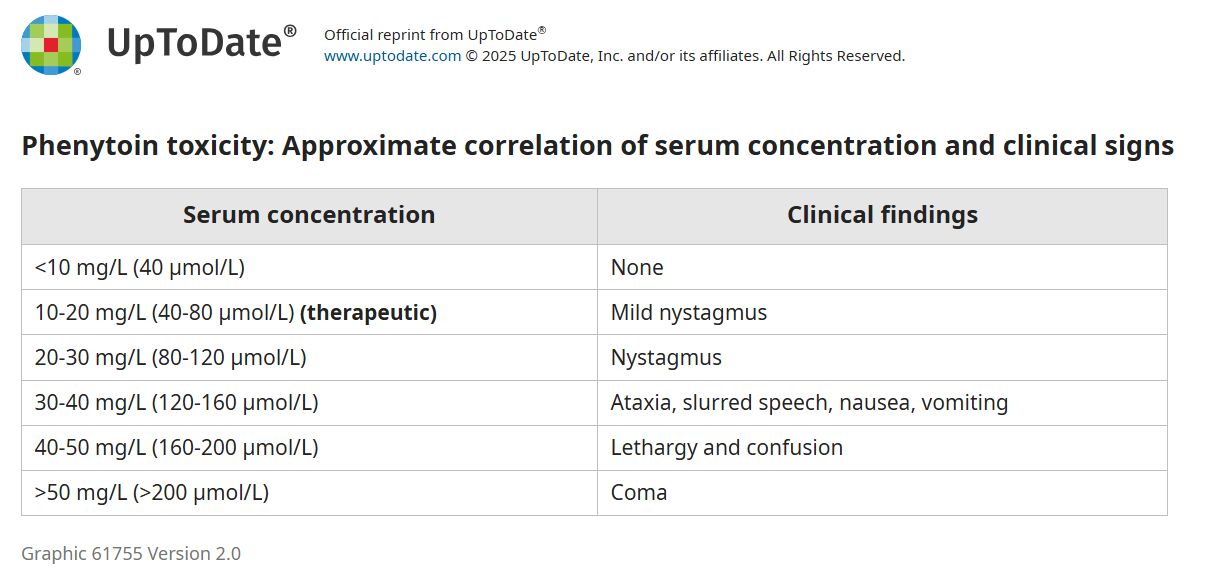Click the UpToDate logo icon

coord(51,45)
